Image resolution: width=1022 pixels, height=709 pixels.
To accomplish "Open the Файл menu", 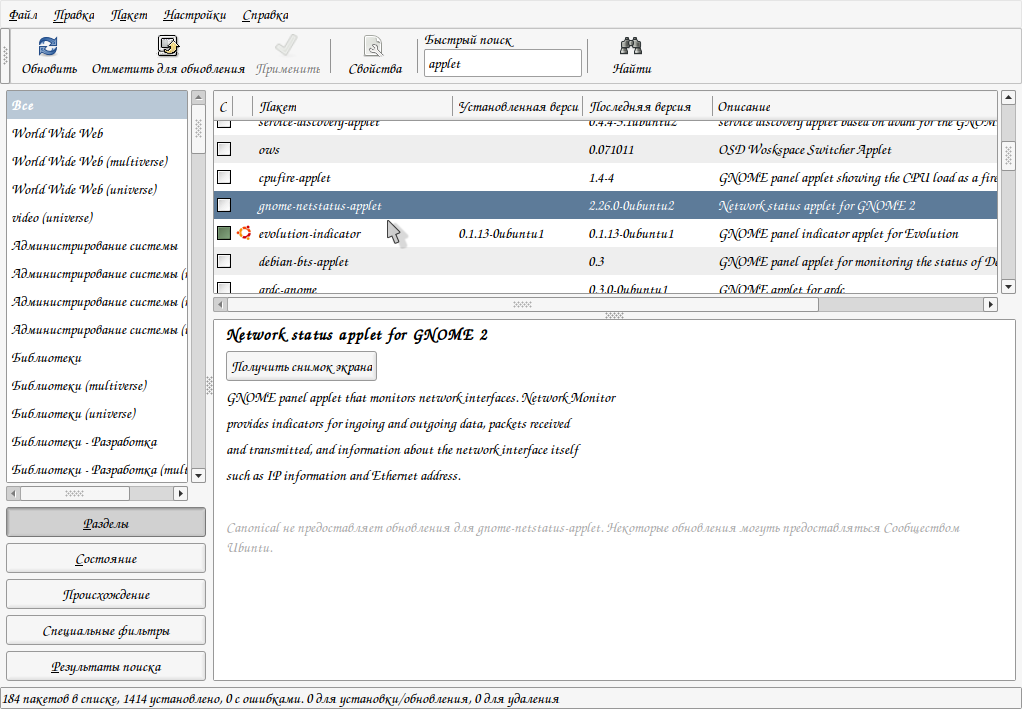I will tap(23, 15).
